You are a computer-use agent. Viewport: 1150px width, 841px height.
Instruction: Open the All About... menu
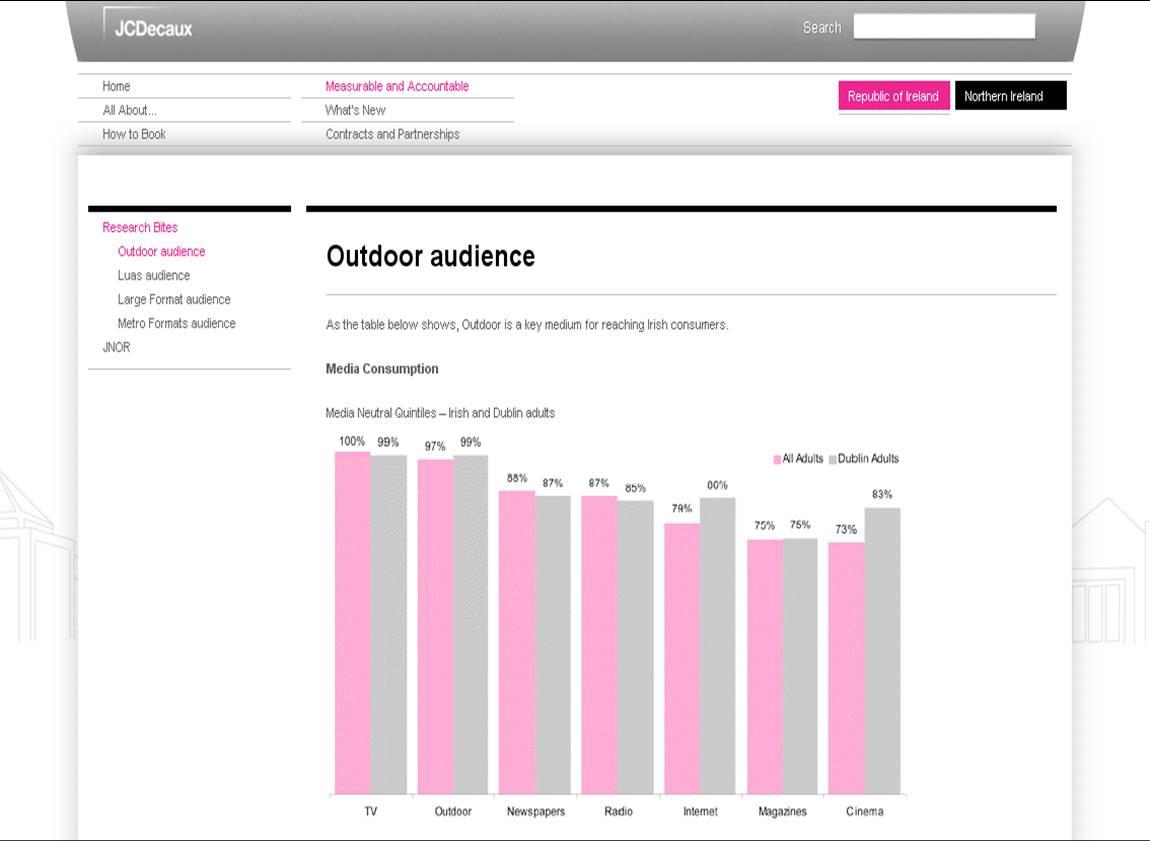tap(130, 110)
